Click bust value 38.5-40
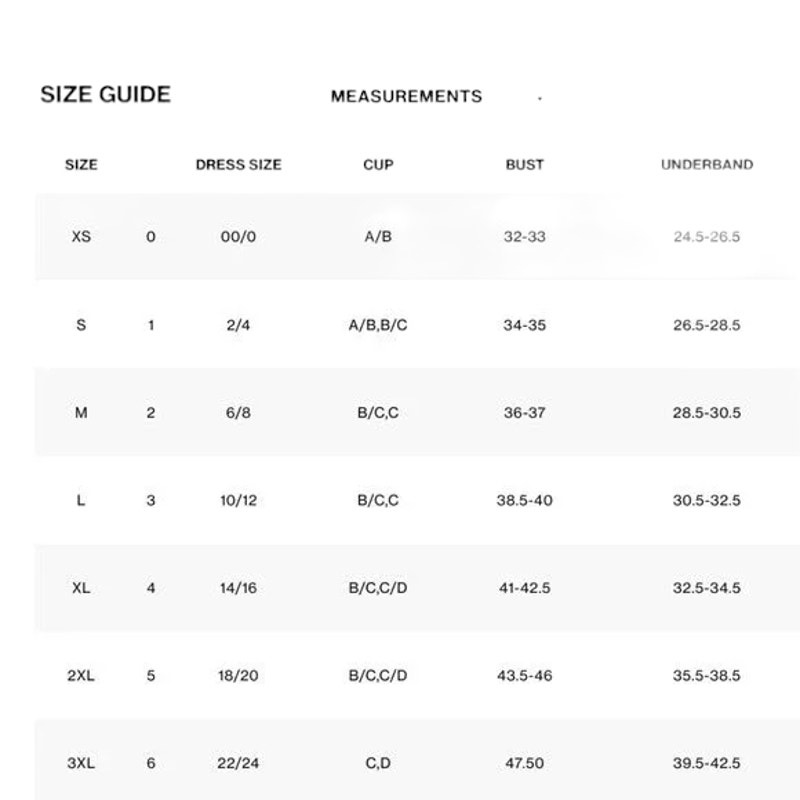The width and height of the screenshot is (800, 800). point(524,501)
